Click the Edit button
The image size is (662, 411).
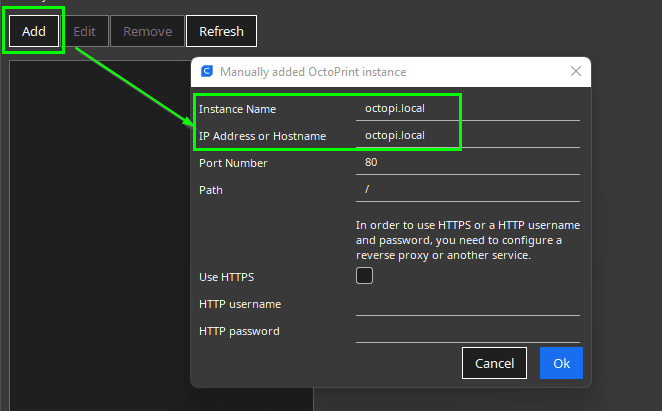pyautogui.click(x=84, y=31)
